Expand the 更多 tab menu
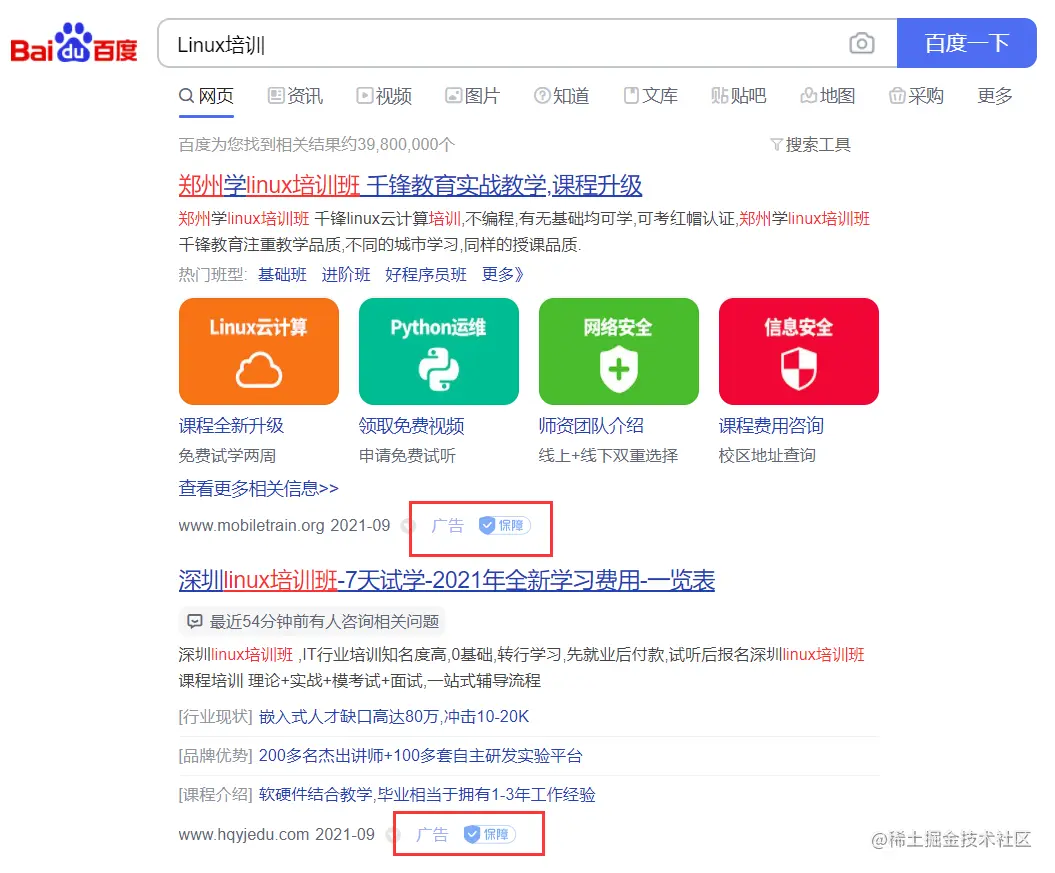 994,96
